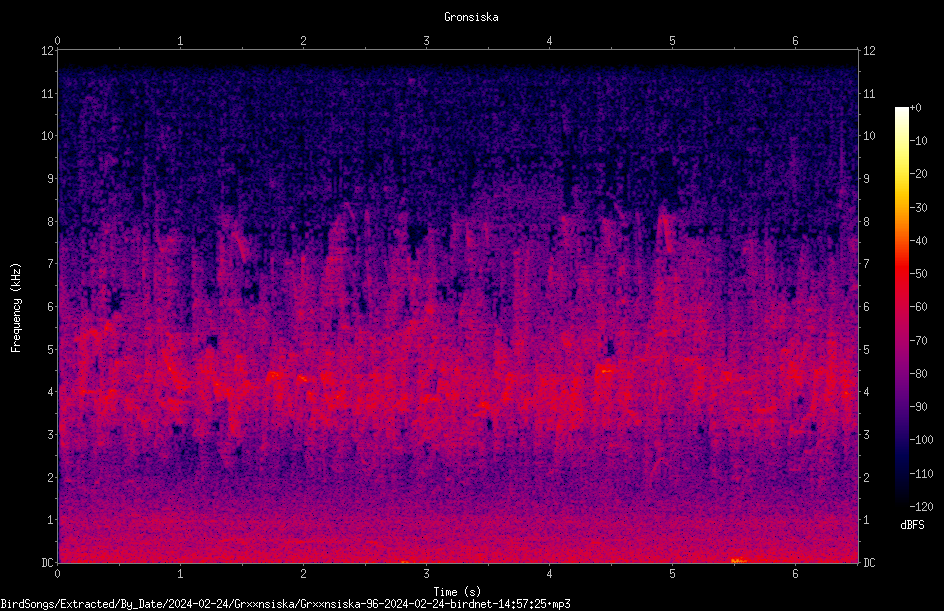Click the 5 second mark on top axis
The image size is (944, 611).
(x=672, y=41)
